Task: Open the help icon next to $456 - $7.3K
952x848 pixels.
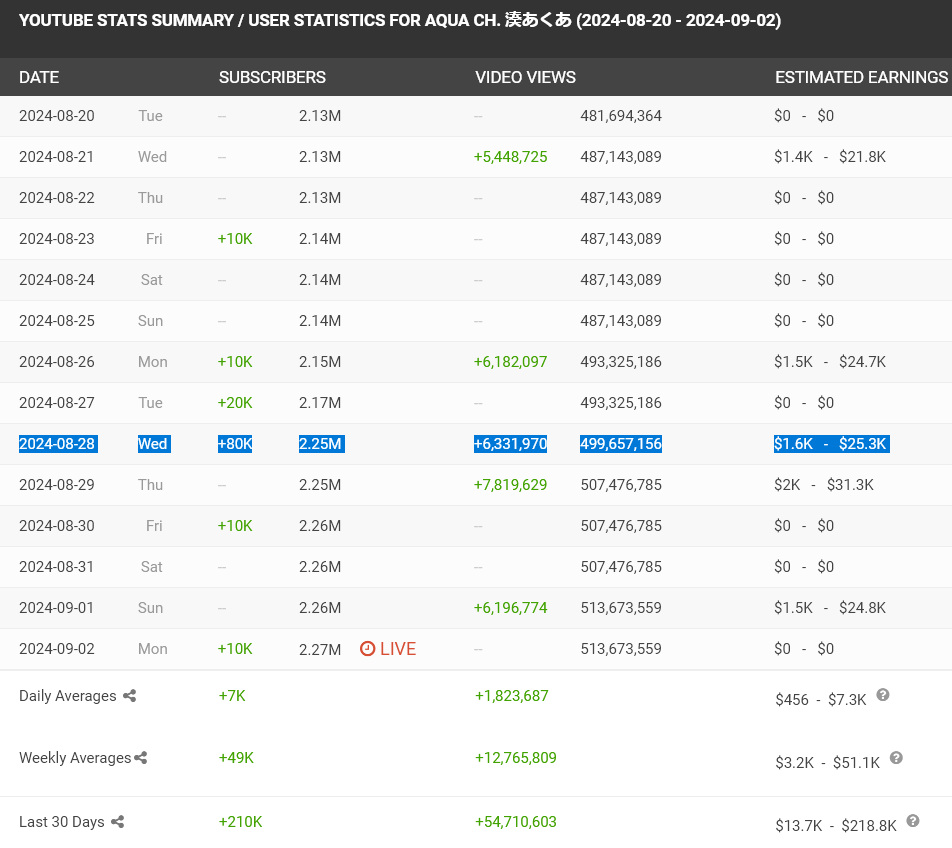Action: click(883, 695)
